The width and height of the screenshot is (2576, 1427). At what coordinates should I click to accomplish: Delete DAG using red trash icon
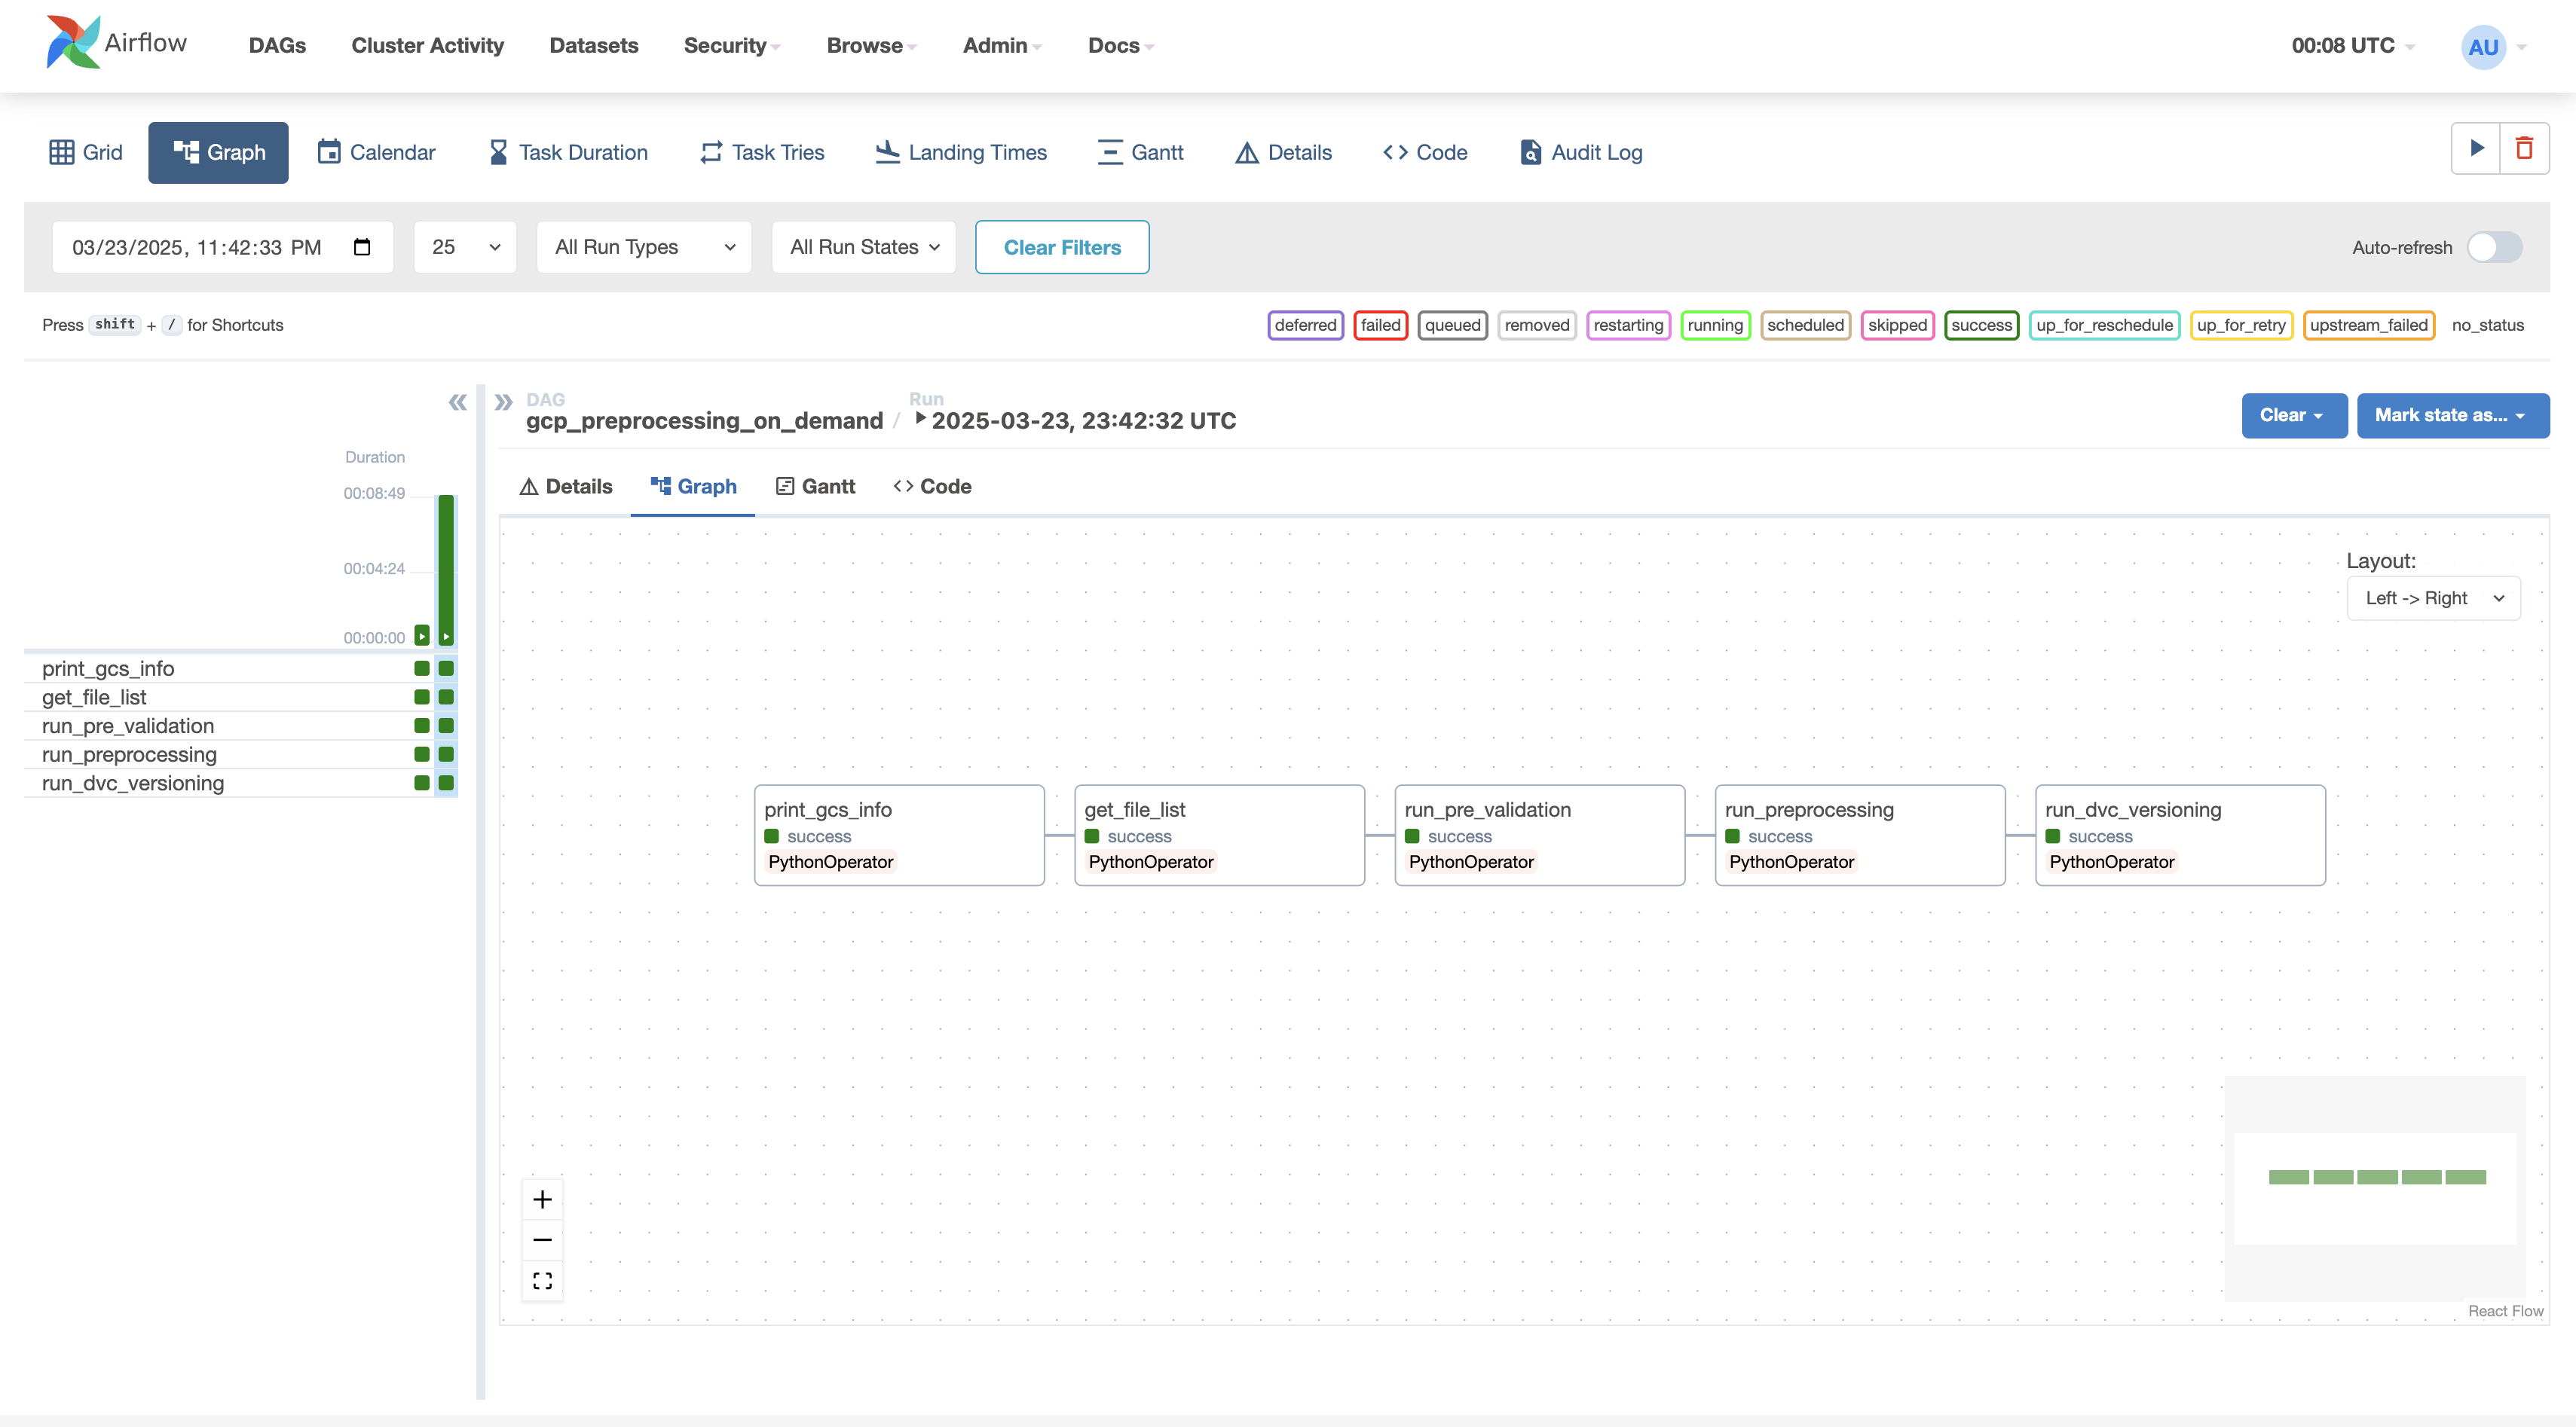2524,149
